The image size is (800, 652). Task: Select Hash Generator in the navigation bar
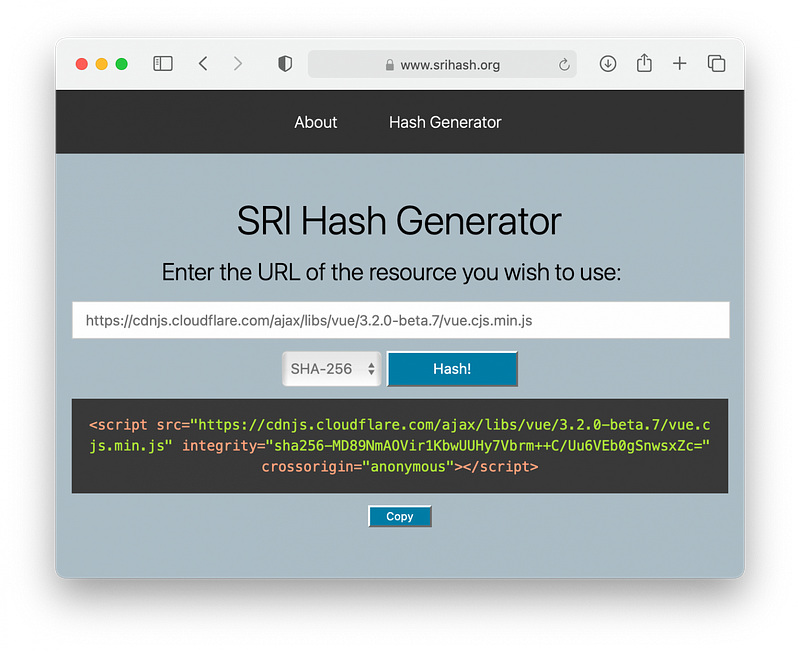445,122
